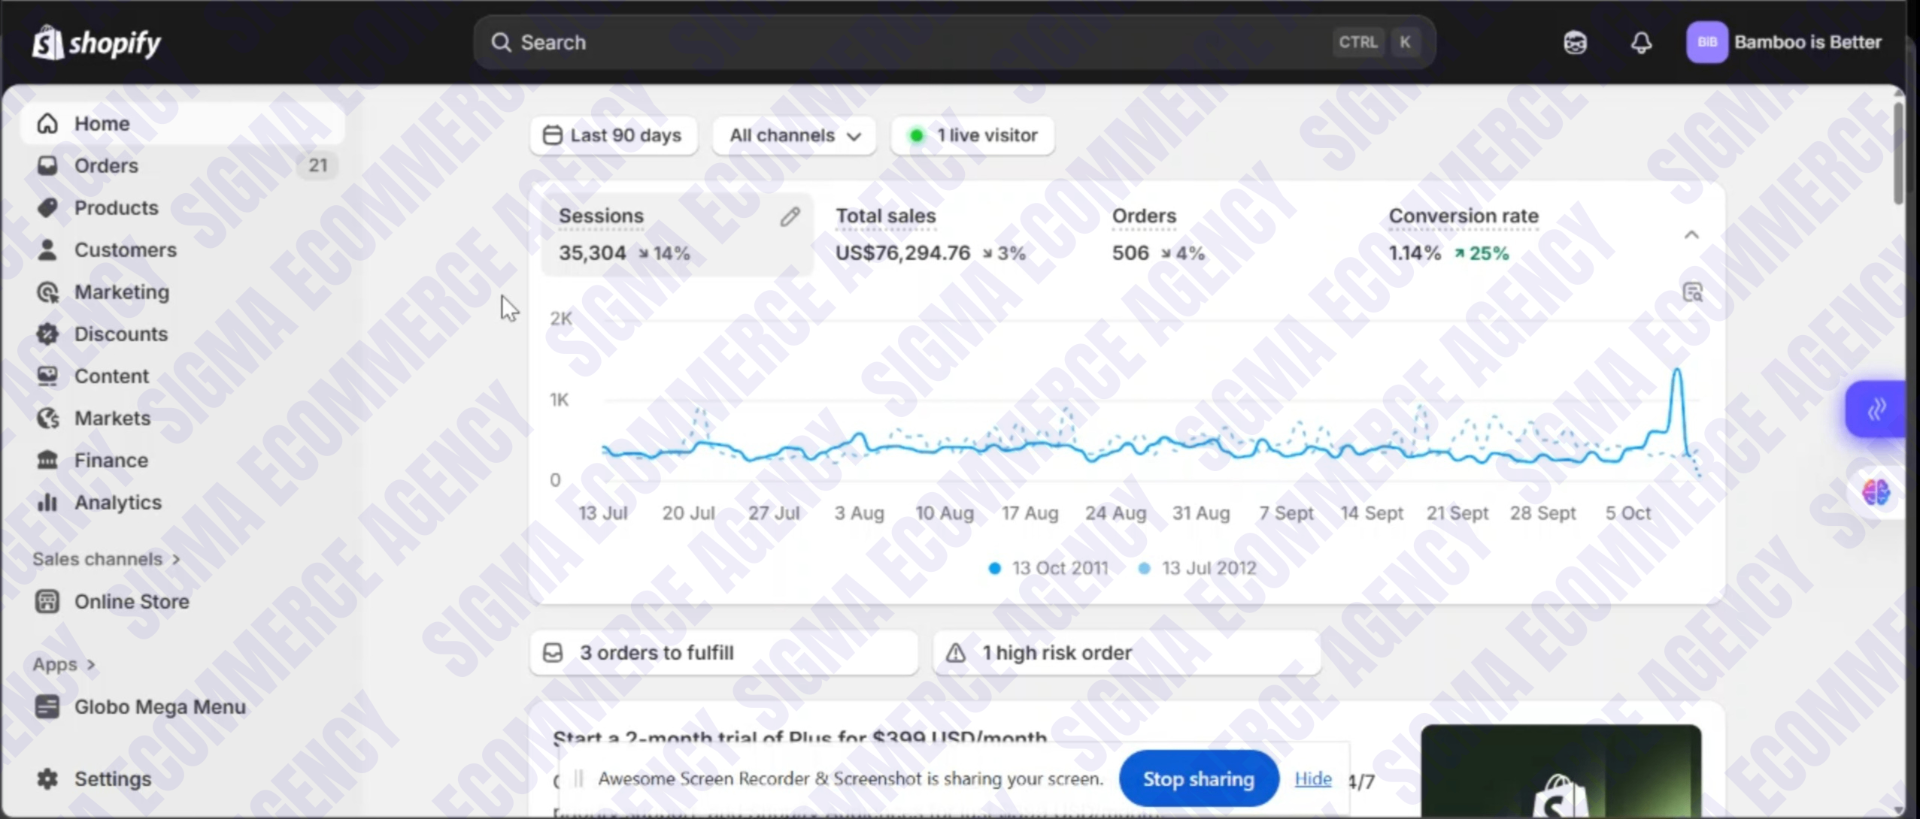Screen dimensions: 1920x819
Task: Click the 35,304 sessions value
Action: pyautogui.click(x=592, y=254)
